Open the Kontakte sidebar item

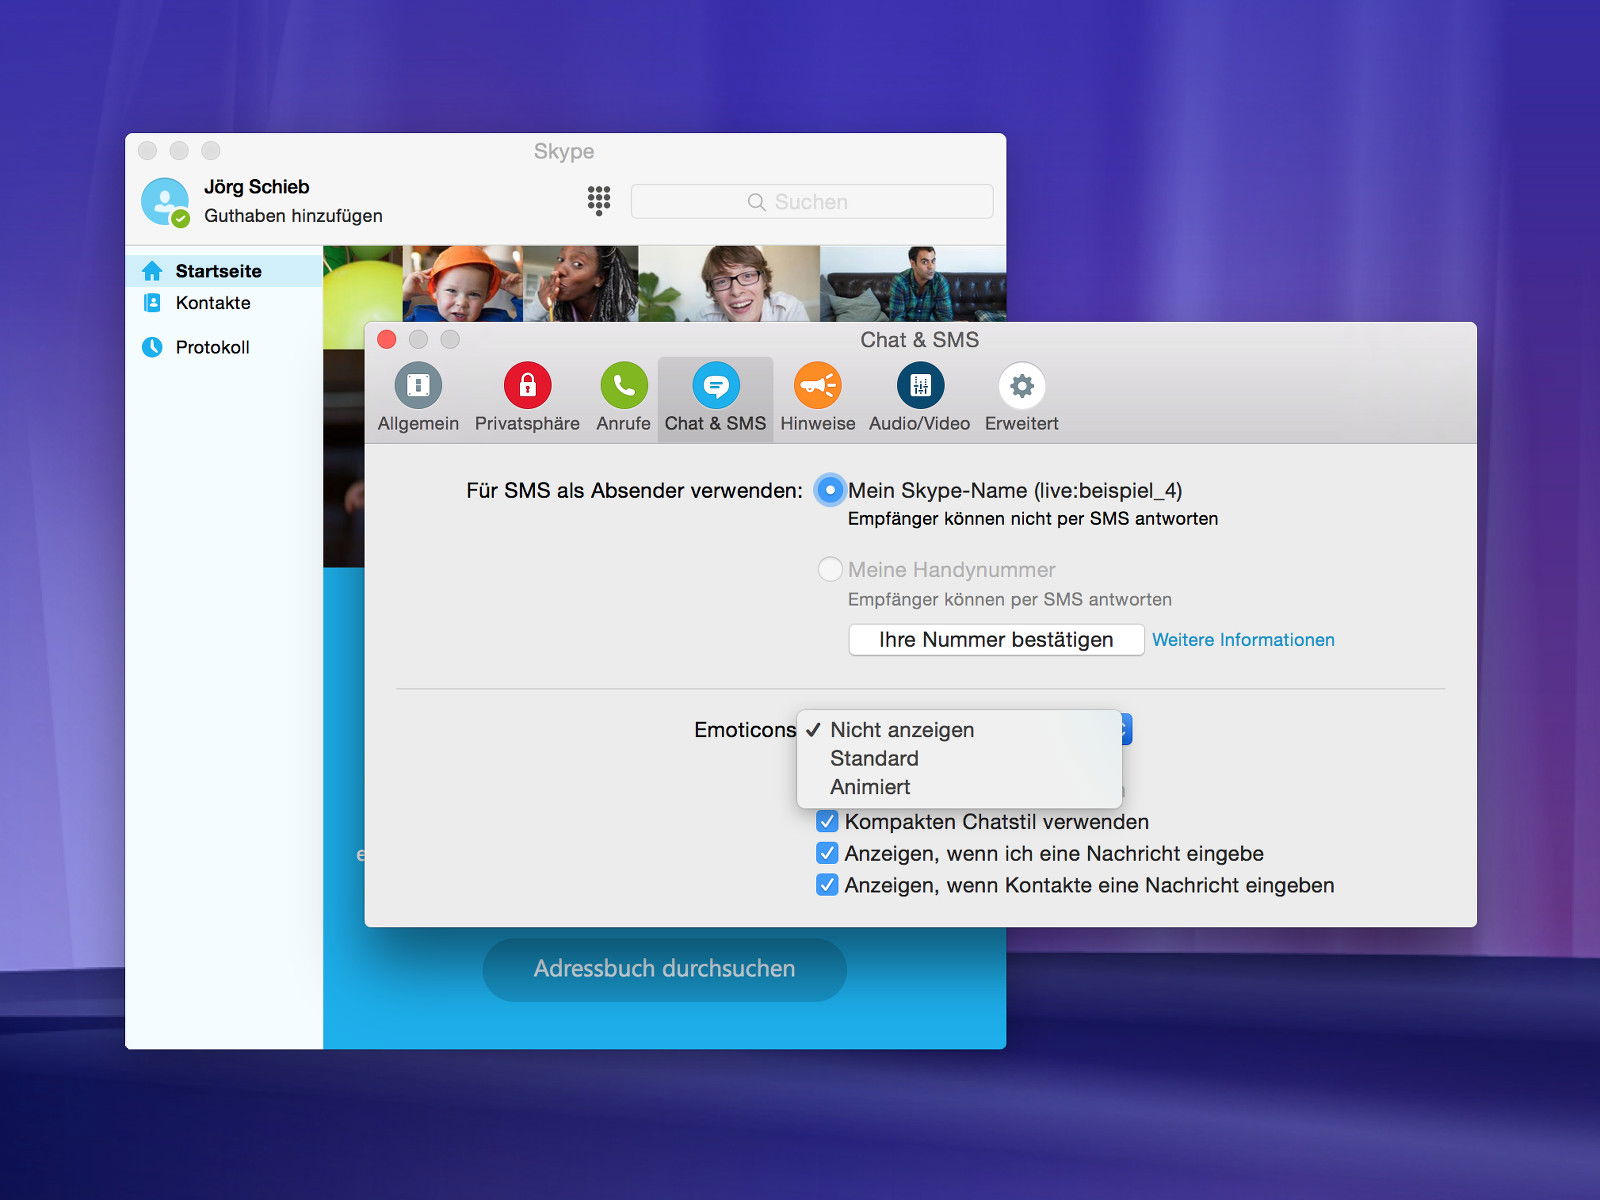[224, 303]
